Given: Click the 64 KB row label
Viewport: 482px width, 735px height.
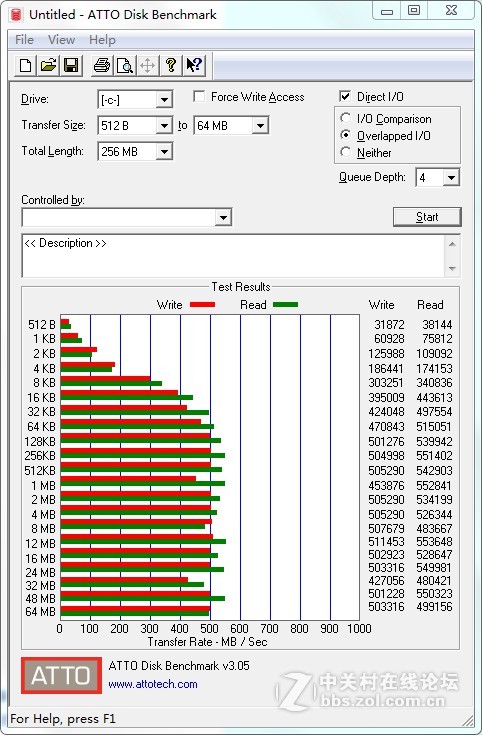Looking at the screenshot, I should click(x=41, y=427).
